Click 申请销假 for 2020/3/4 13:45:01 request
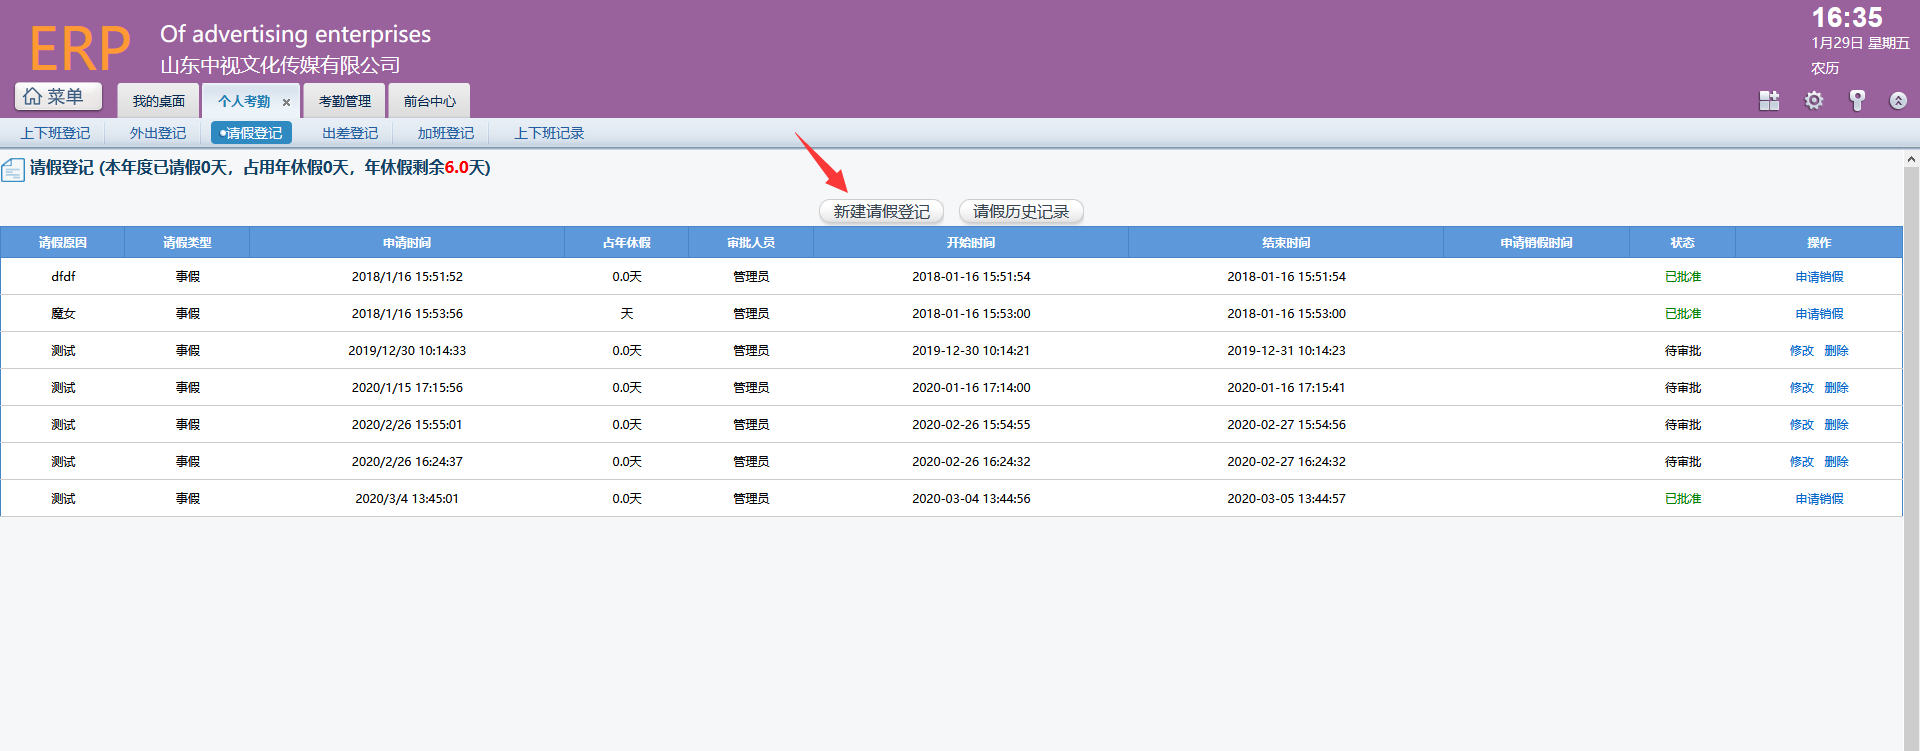The height and width of the screenshot is (751, 1920). [x=1819, y=499]
